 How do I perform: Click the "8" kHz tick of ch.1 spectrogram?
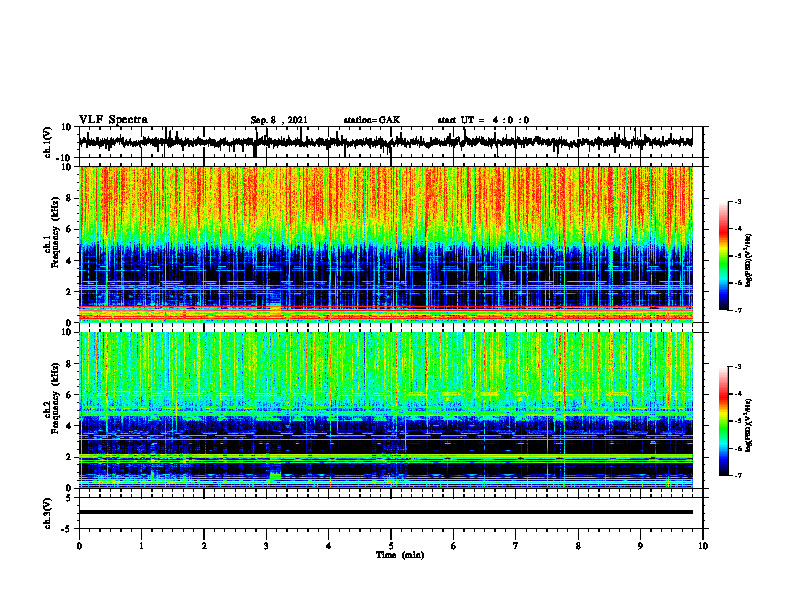pyautogui.click(x=70, y=198)
